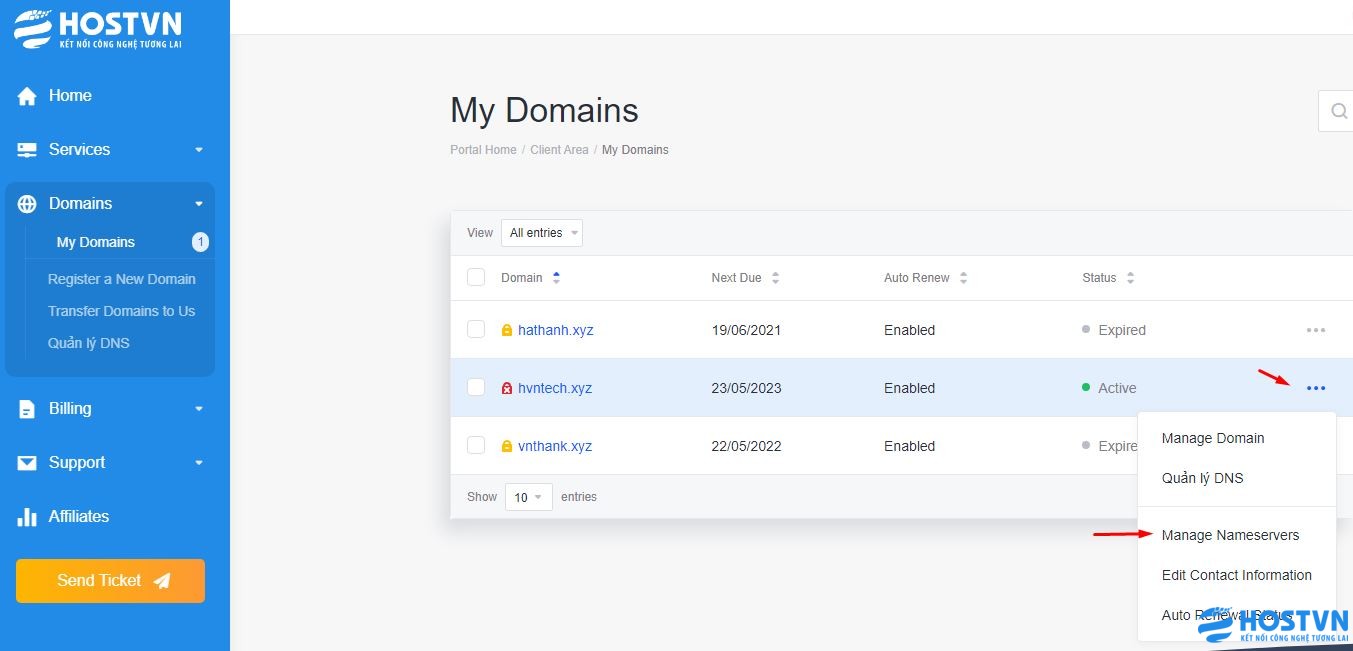The image size is (1353, 651).
Task: Sort by Domain column arrows
Action: [556, 278]
